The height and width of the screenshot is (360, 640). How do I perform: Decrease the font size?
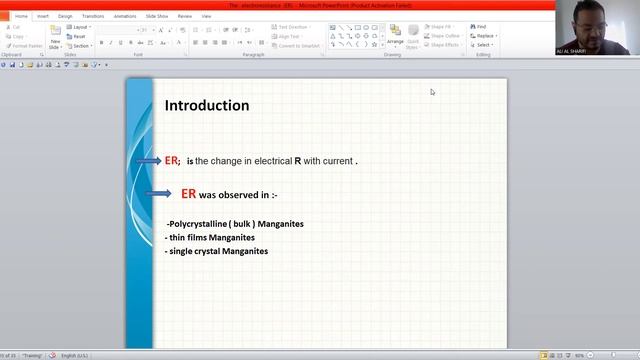pos(170,30)
